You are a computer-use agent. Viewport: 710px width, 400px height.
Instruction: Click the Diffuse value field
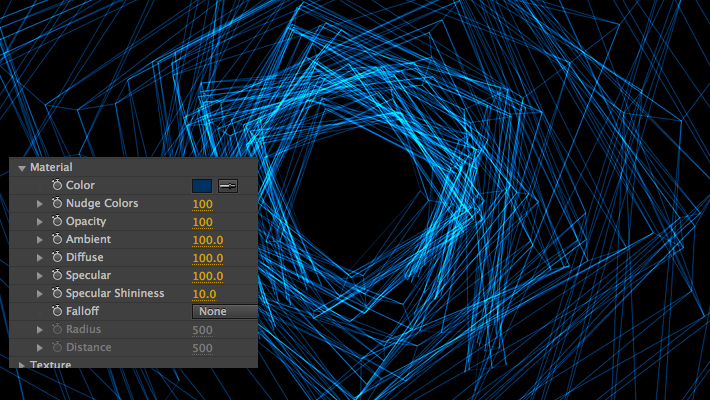207,258
